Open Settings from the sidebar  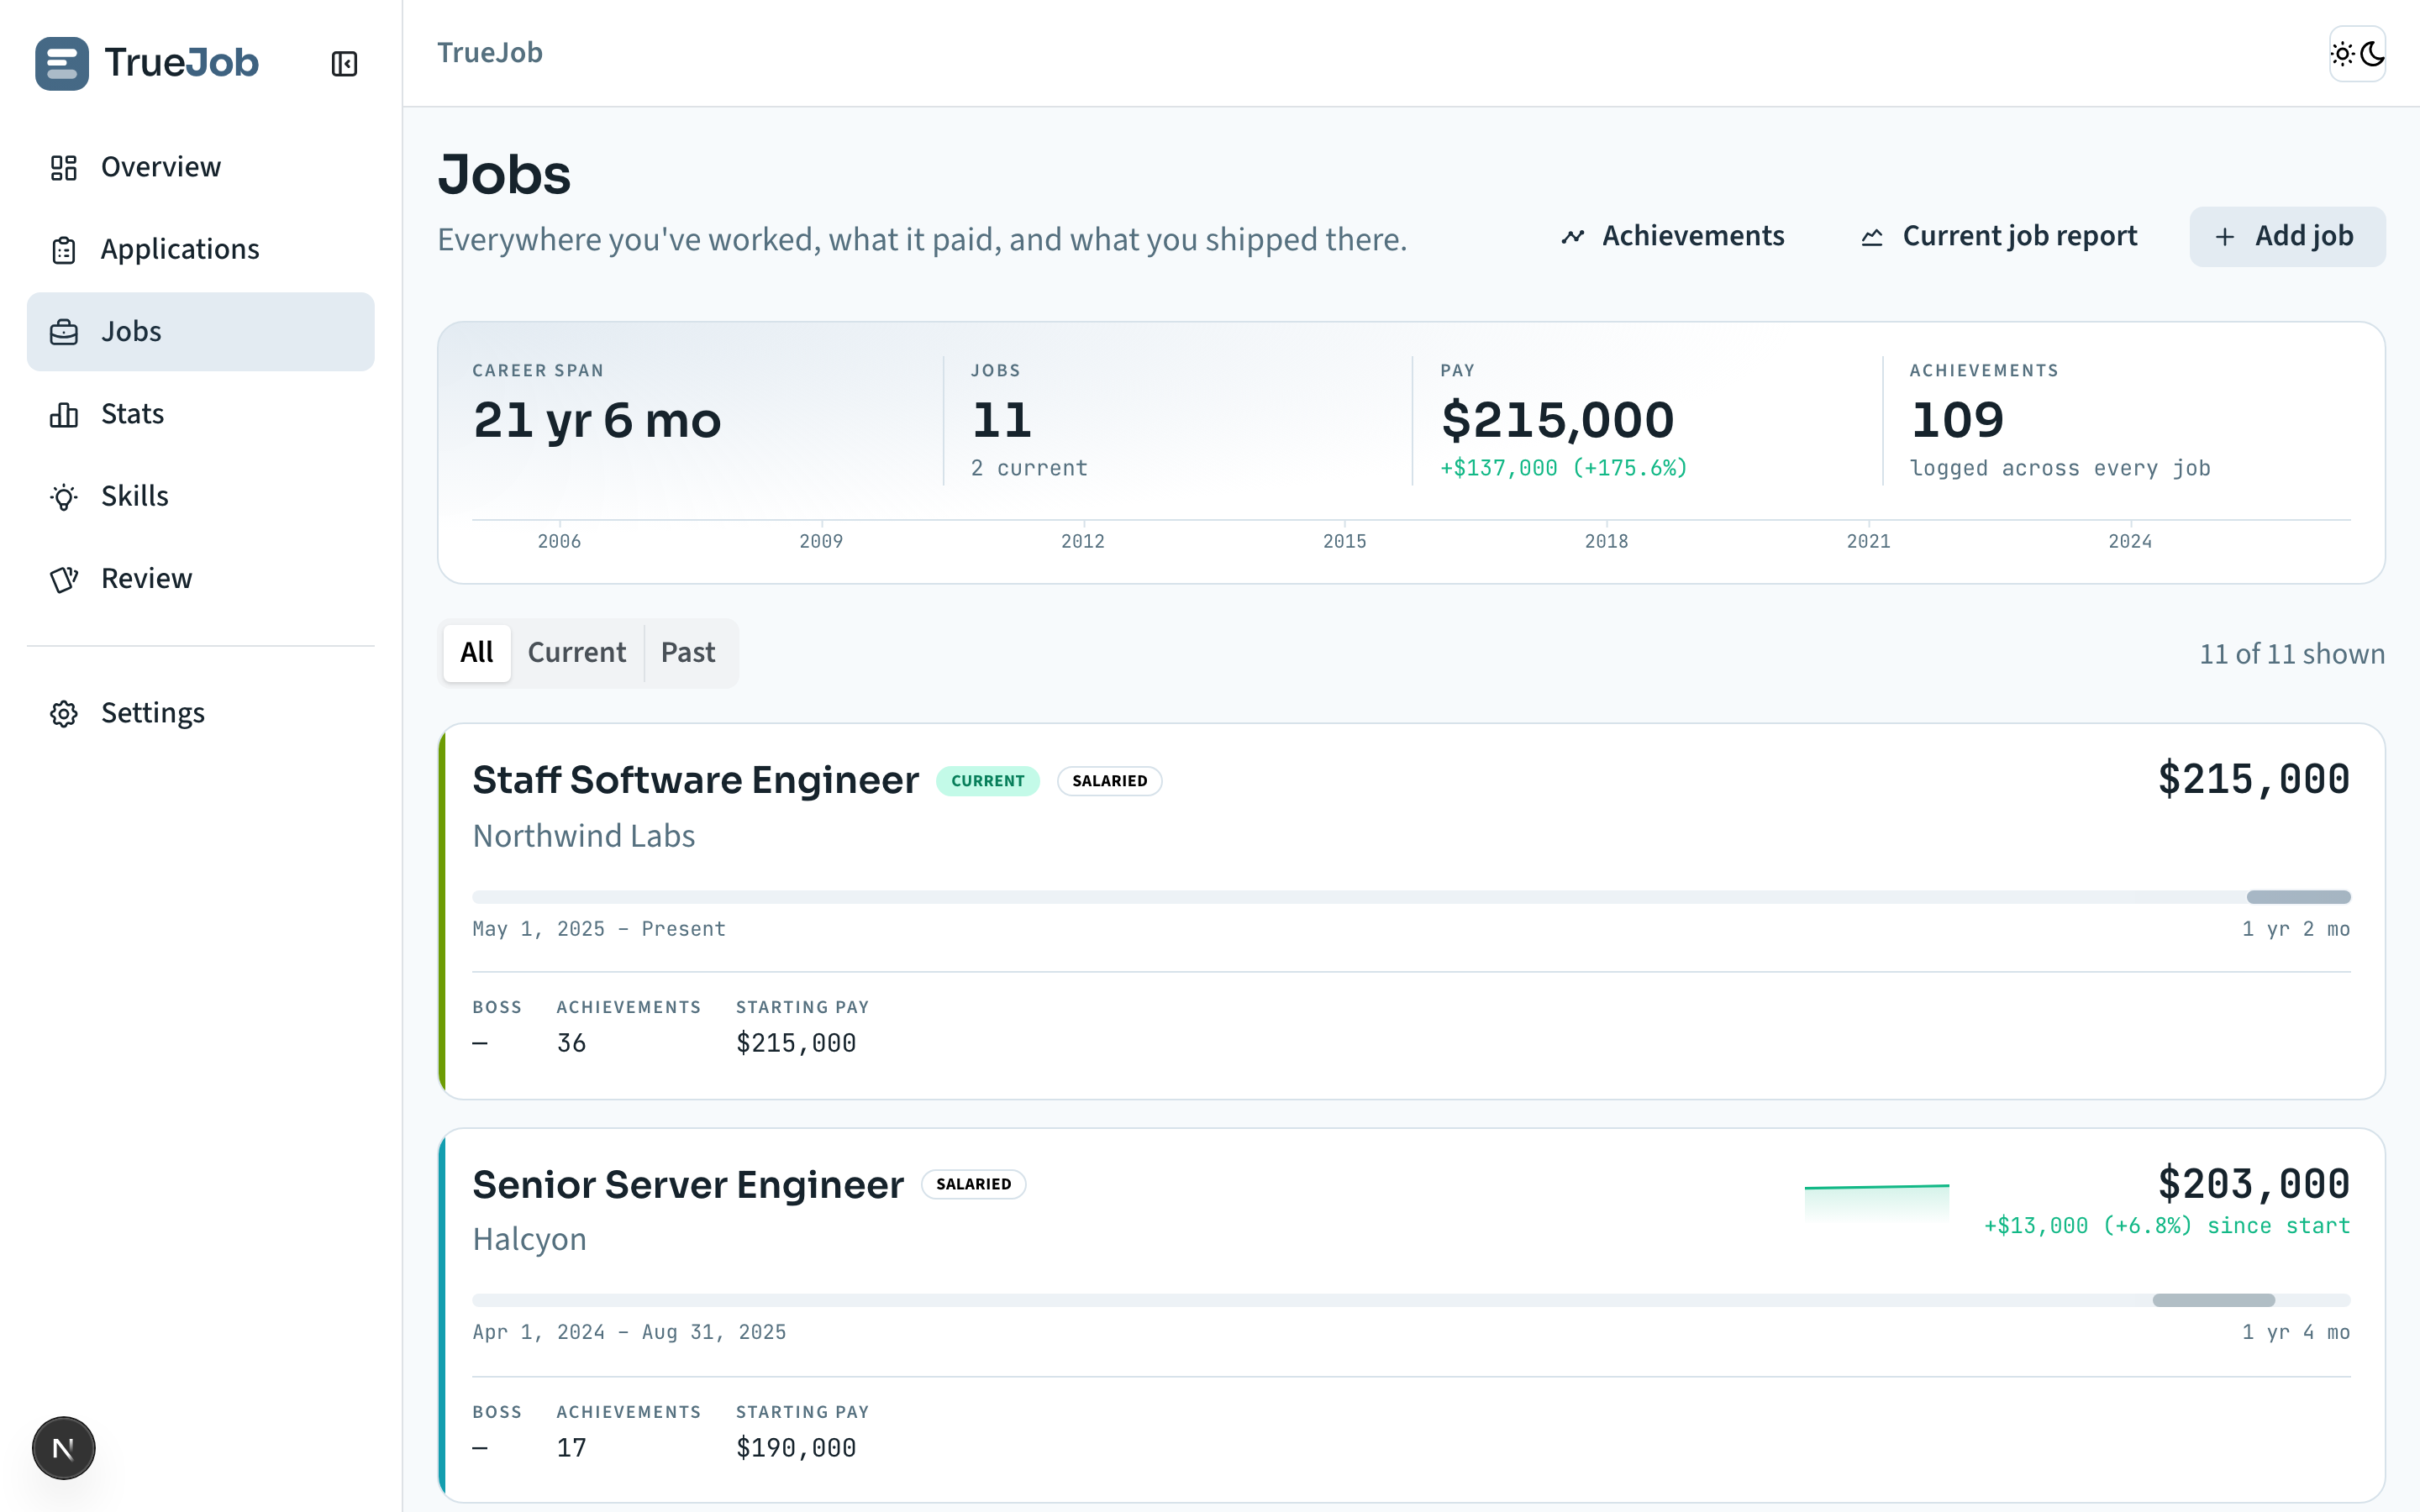click(x=200, y=713)
